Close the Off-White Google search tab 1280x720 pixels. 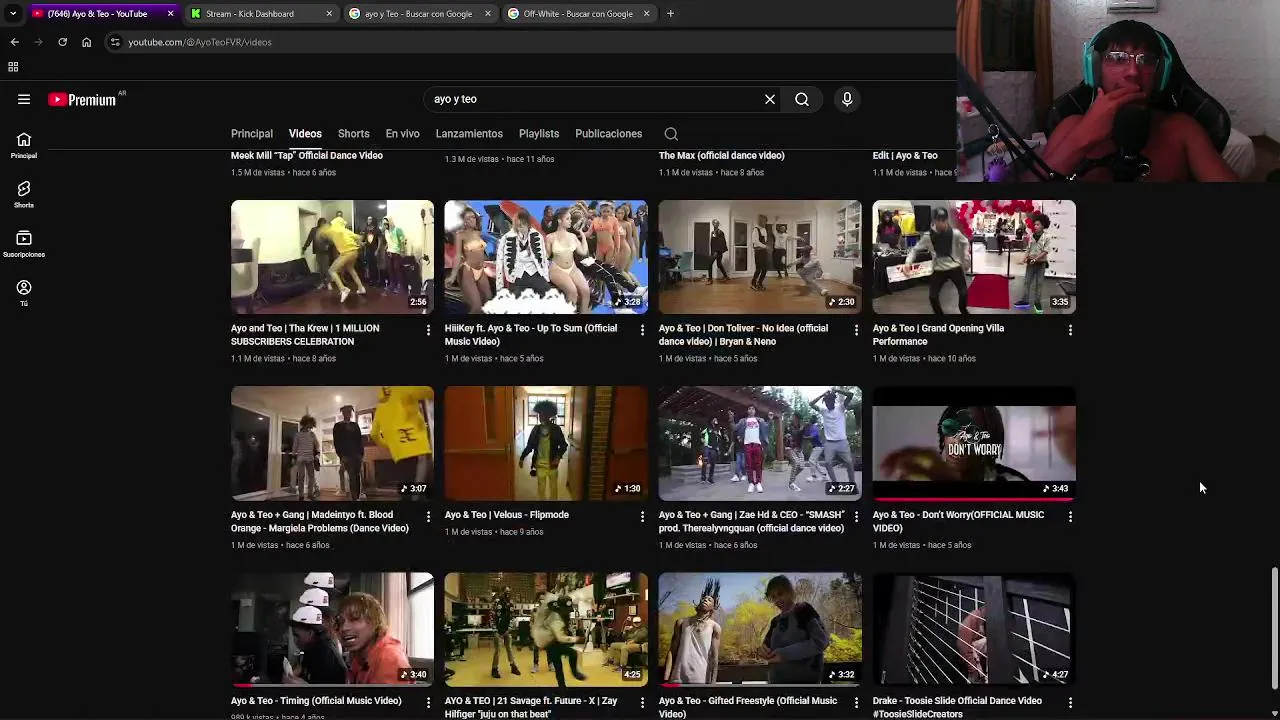point(646,14)
